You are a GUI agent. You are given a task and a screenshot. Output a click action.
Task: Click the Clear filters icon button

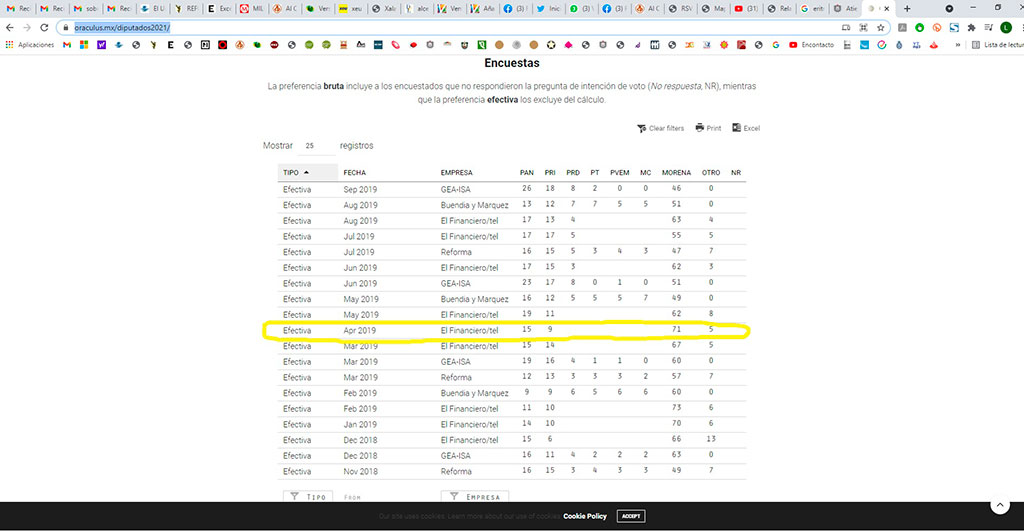pyautogui.click(x=660, y=129)
